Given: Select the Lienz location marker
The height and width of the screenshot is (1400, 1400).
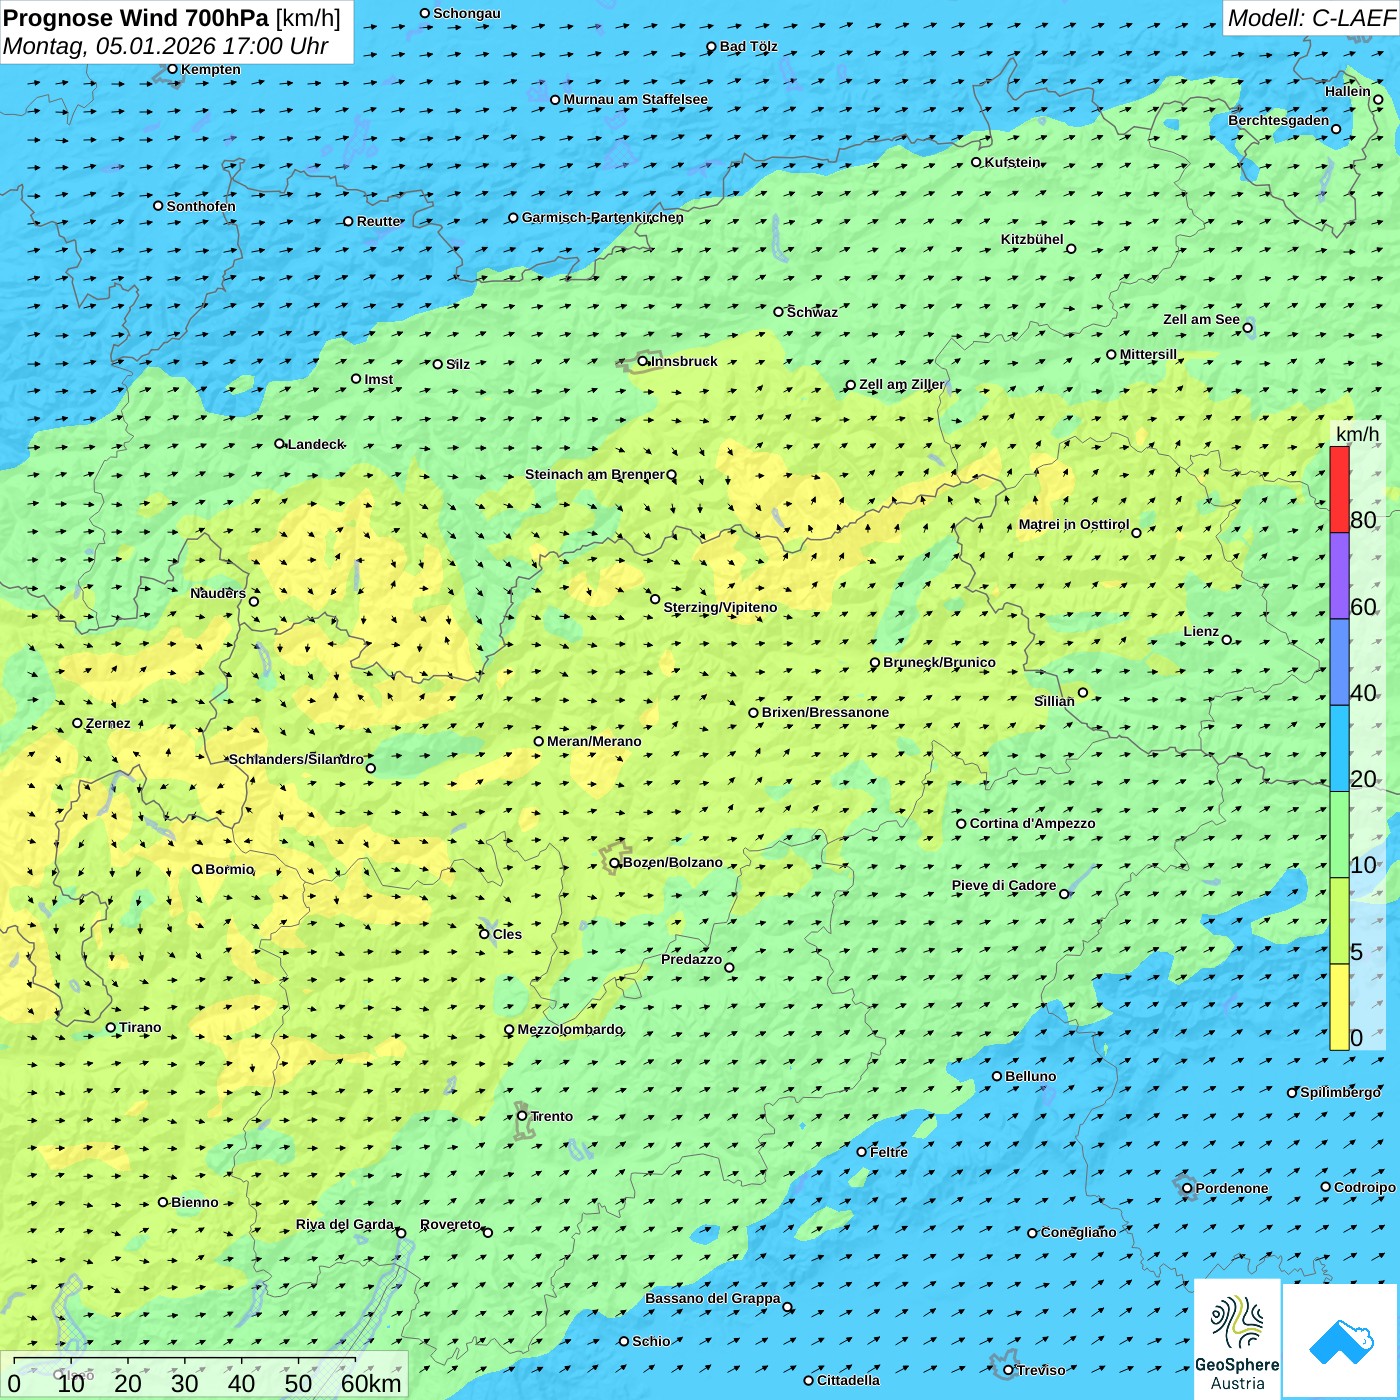Looking at the screenshot, I should (1227, 640).
